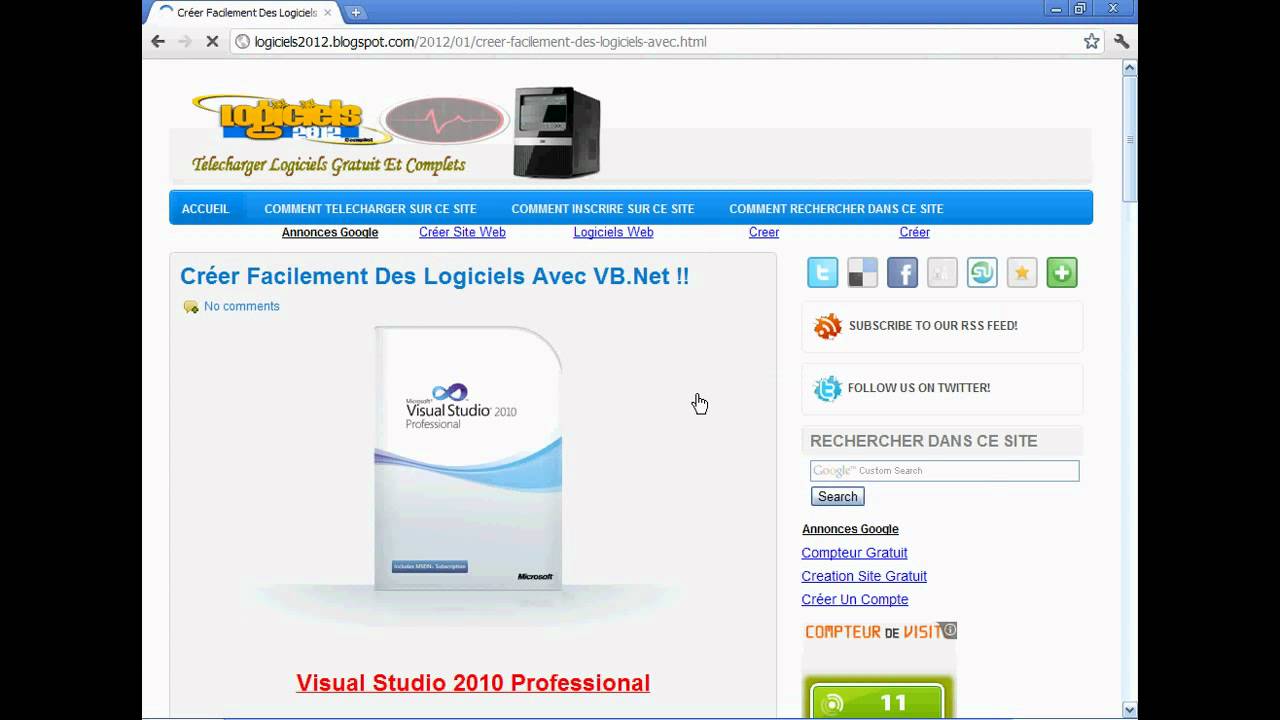
Task: Share the post via the Twitter icon
Action: 823,272
